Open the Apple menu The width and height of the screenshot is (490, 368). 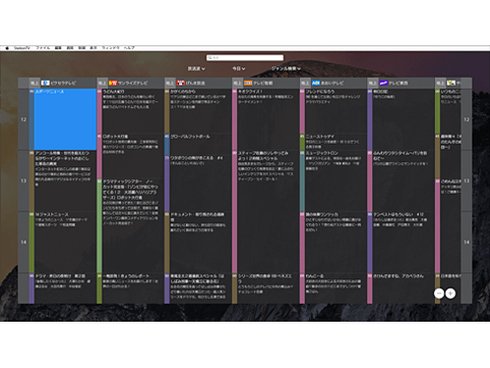click(x=7, y=48)
